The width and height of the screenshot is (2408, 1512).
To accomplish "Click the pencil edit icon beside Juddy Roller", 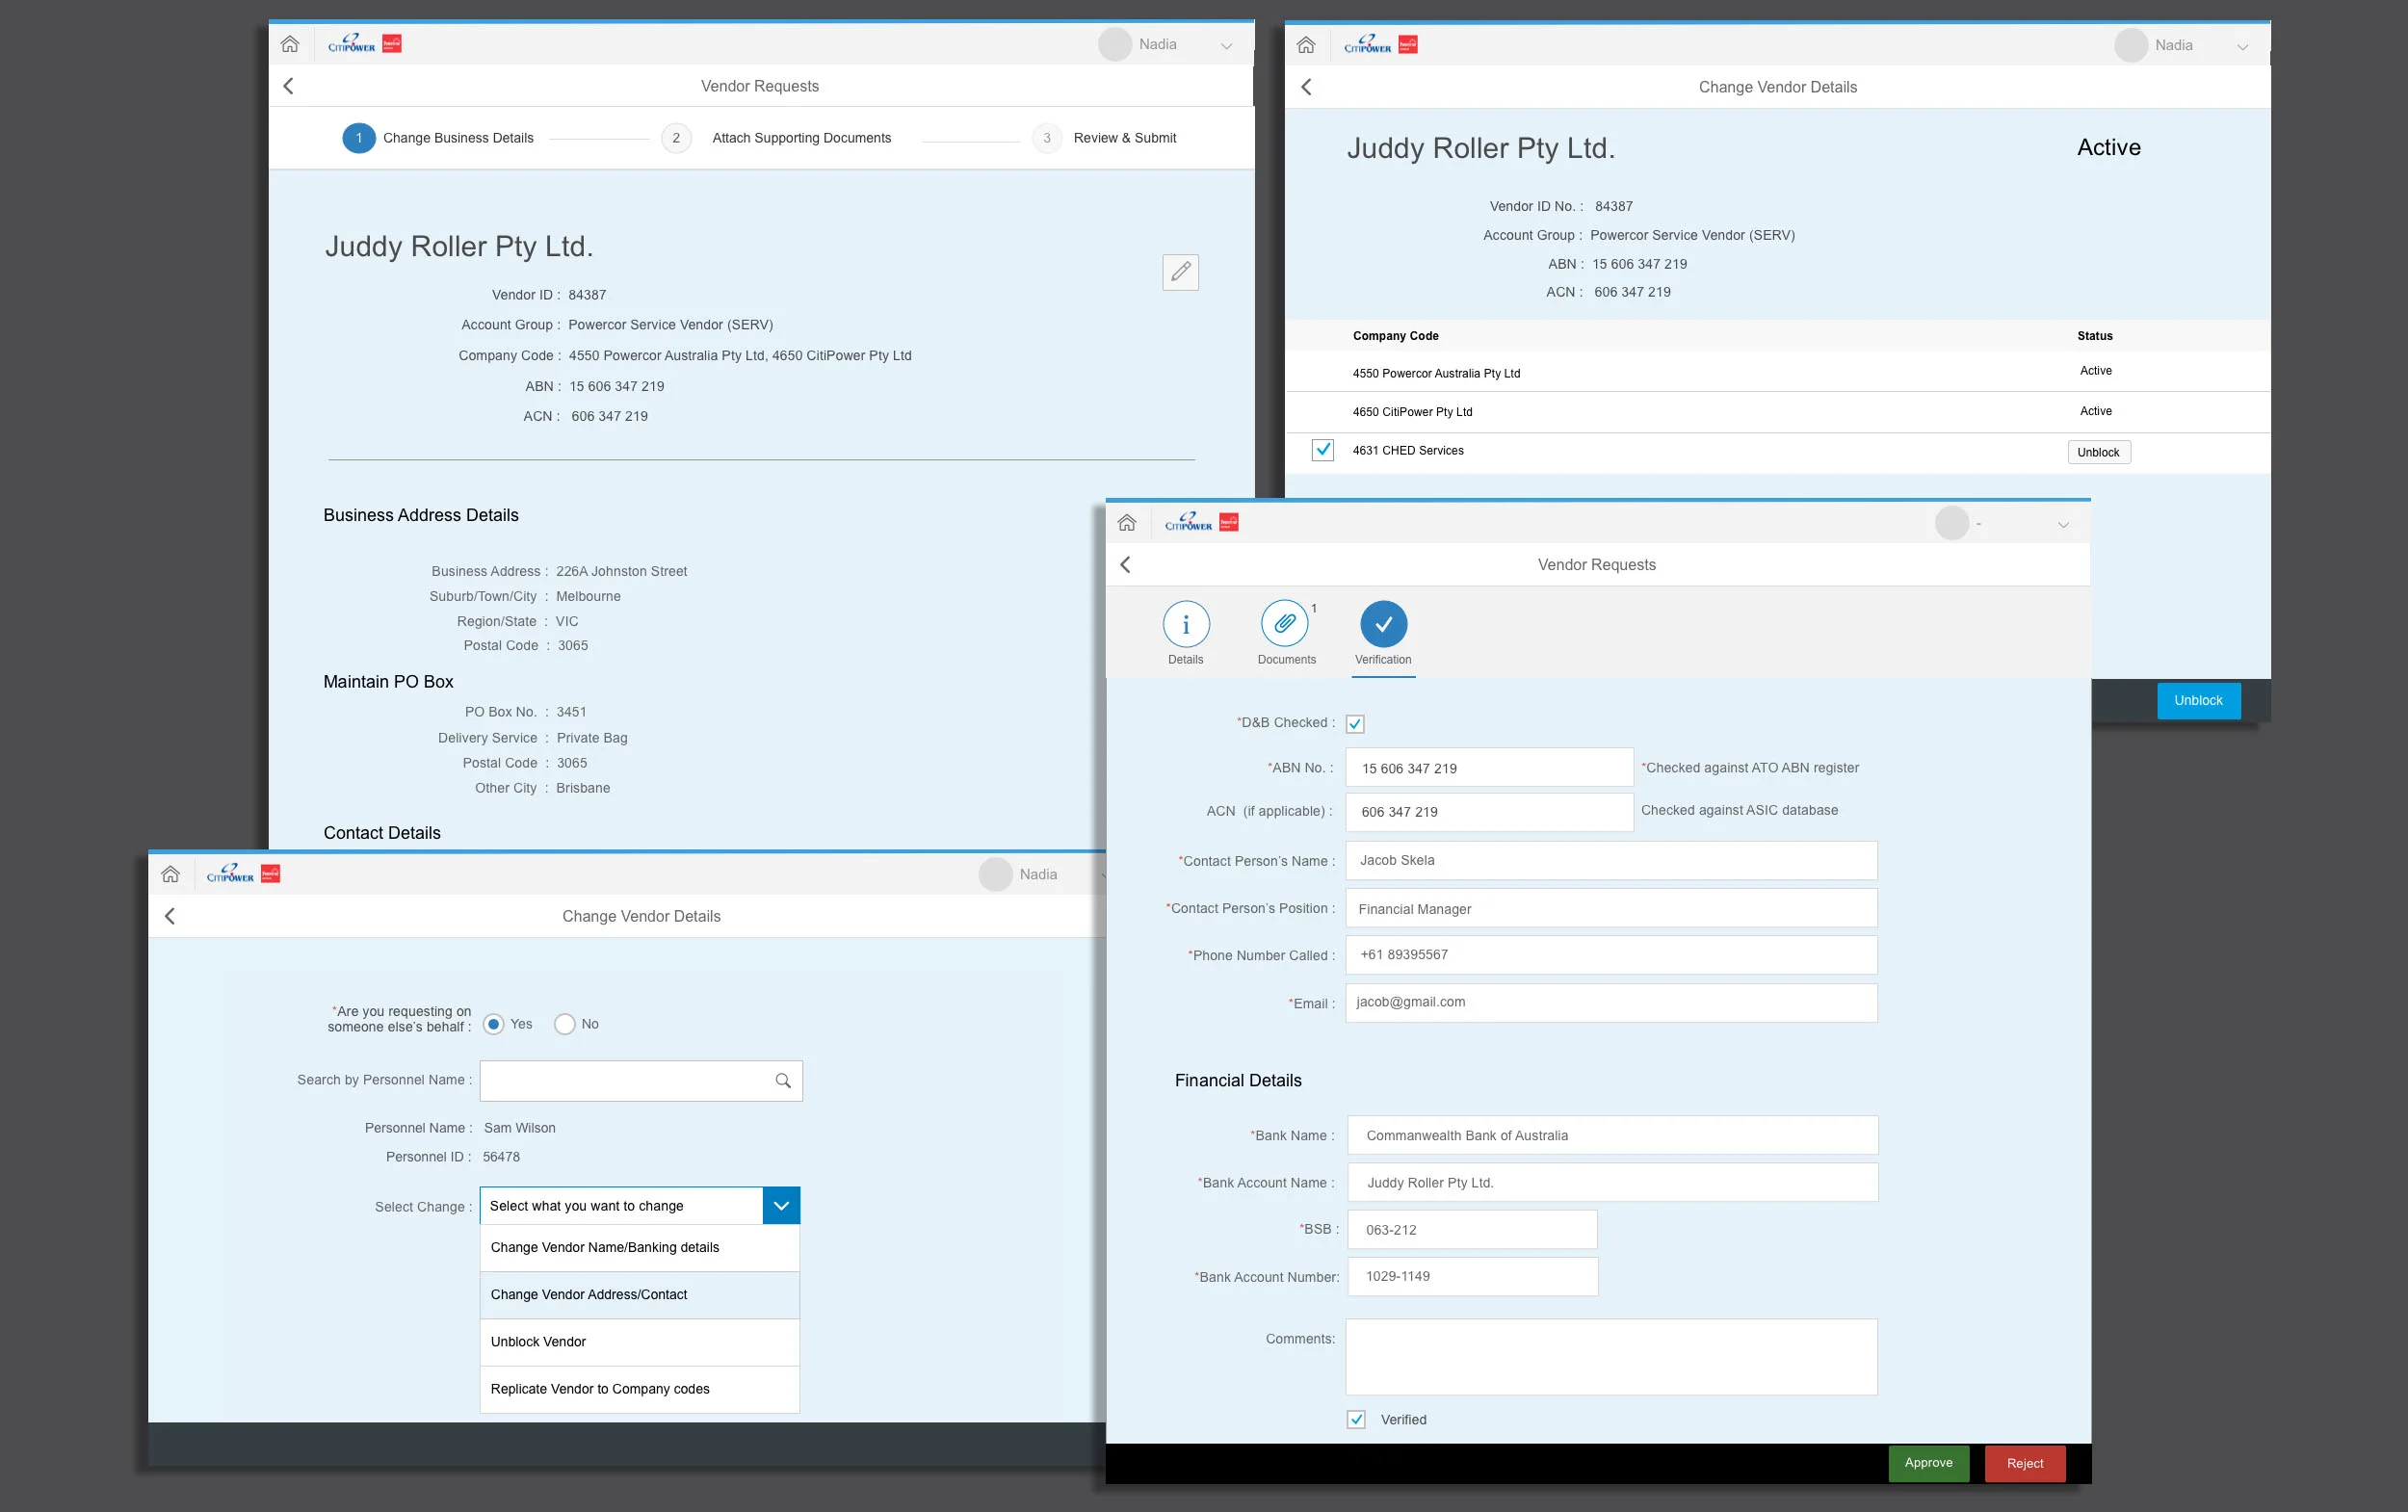I will [1180, 272].
